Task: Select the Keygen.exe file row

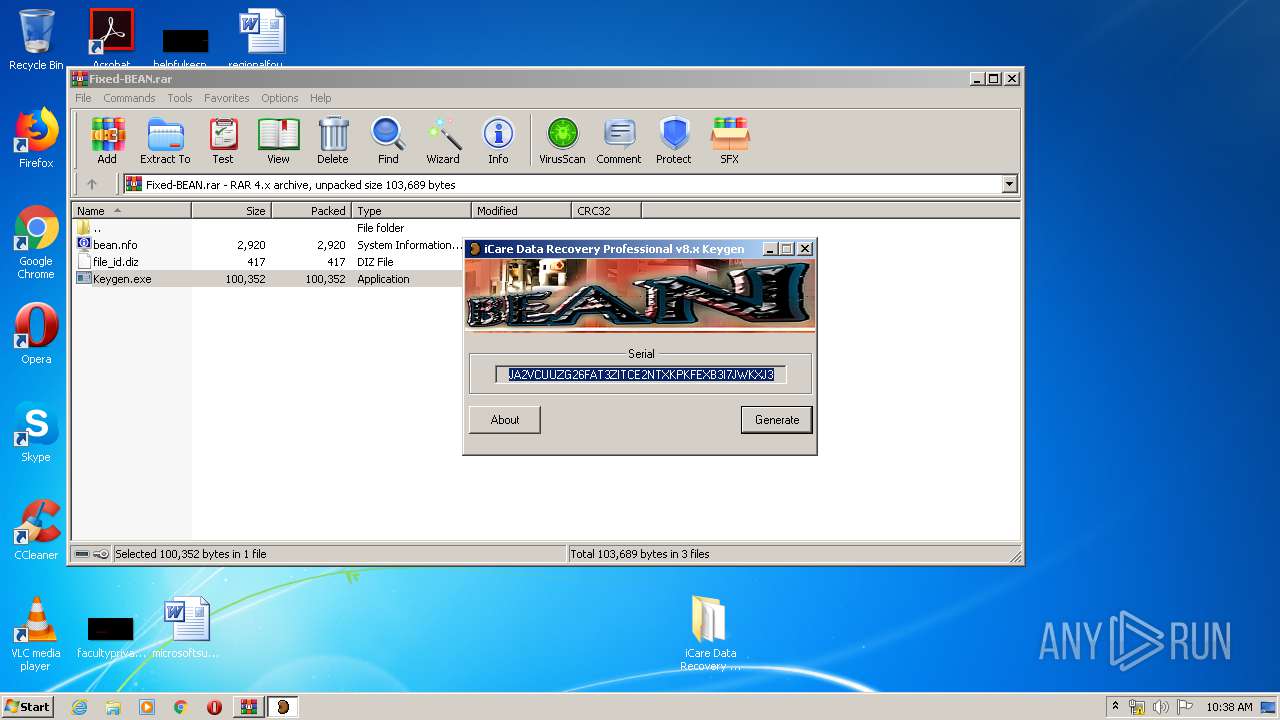Action: [268, 279]
